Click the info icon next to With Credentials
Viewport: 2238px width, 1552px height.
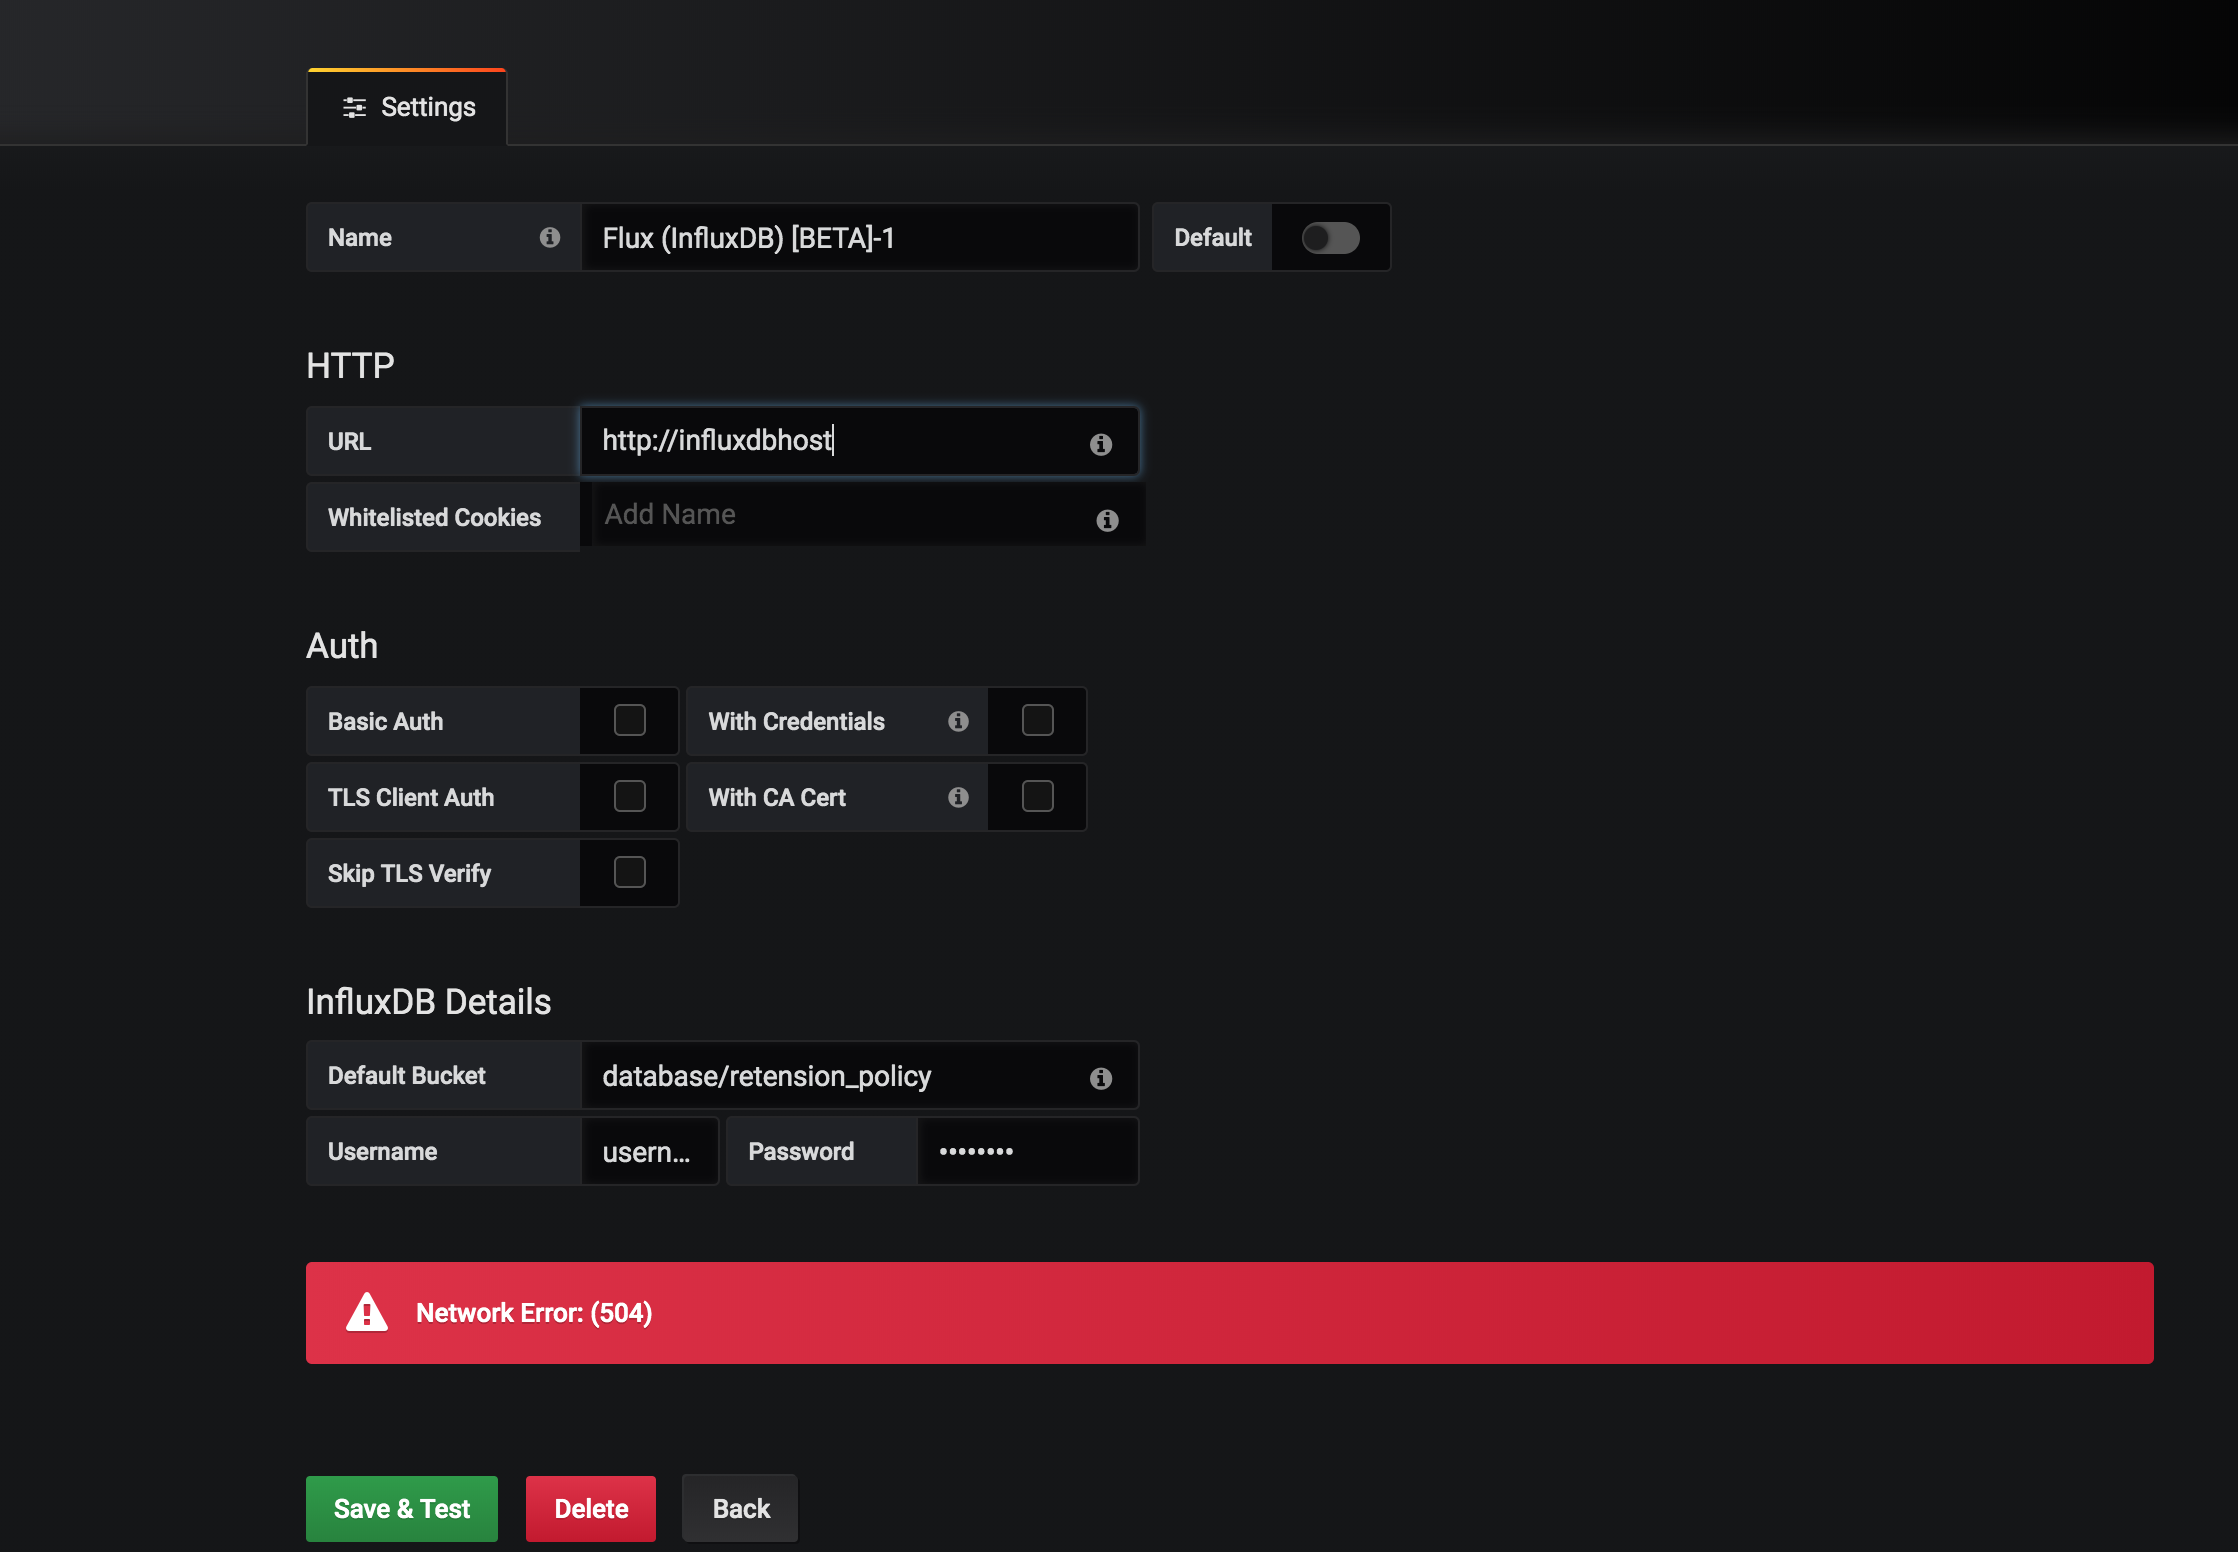(957, 720)
